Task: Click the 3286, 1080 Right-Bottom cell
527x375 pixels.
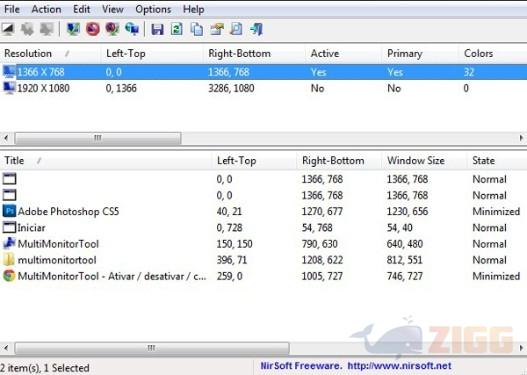Action: [x=231, y=88]
